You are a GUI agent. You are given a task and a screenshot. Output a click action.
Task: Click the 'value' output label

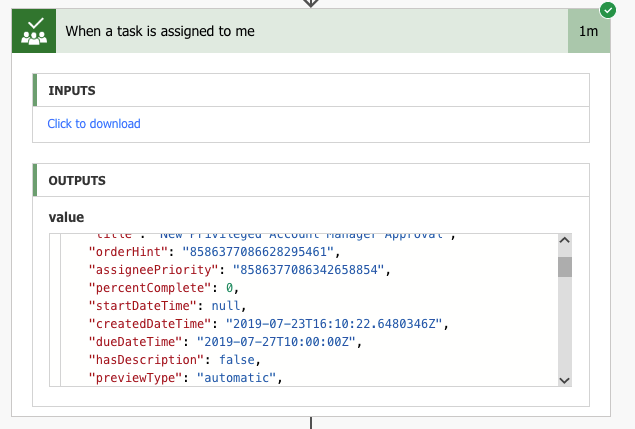coord(66,218)
